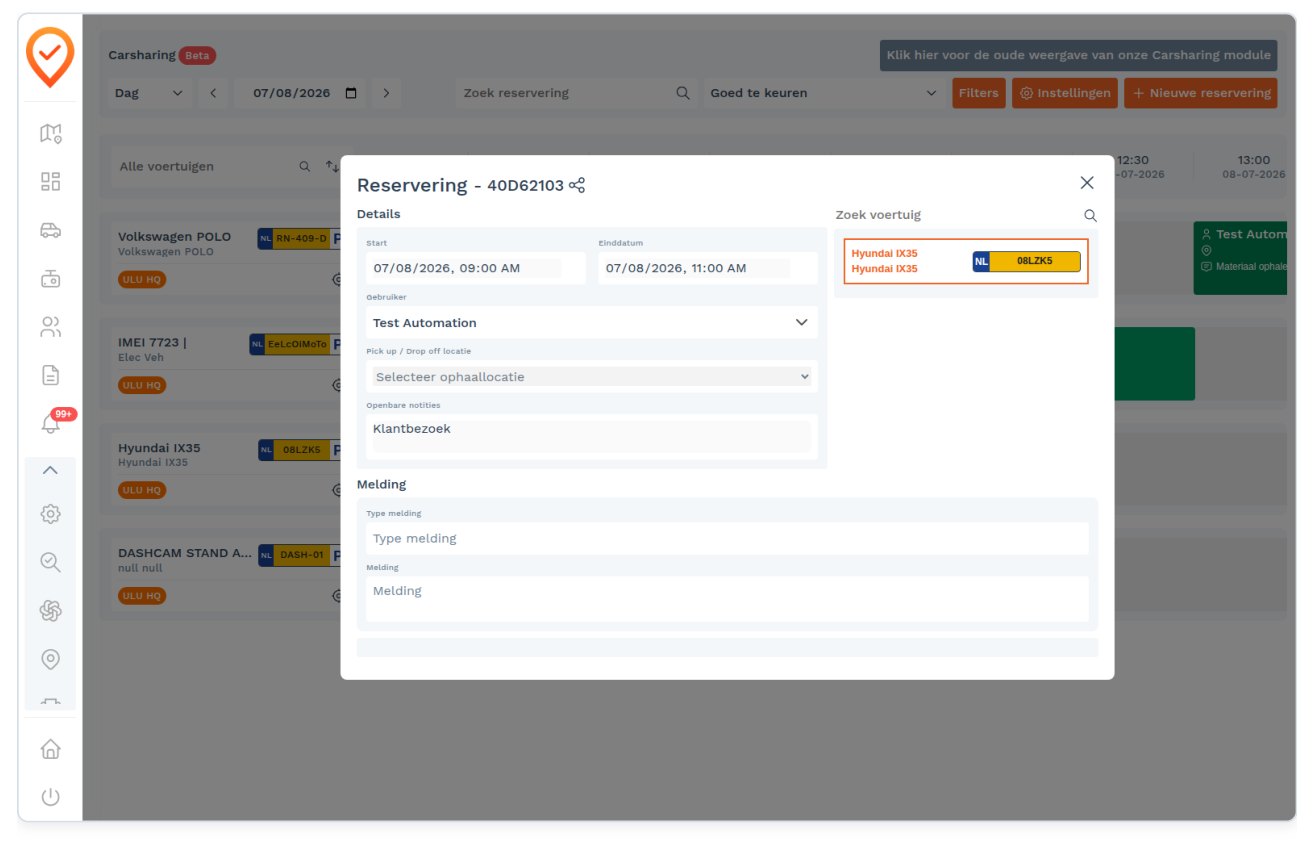Open the users sidebar icon
The image size is (1314, 843).
pyautogui.click(x=50, y=326)
